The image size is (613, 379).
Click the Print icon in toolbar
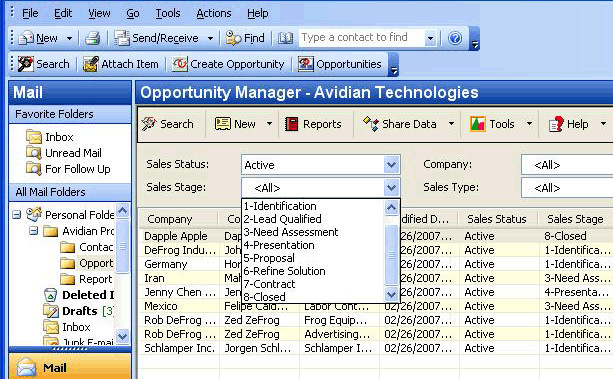click(93, 38)
